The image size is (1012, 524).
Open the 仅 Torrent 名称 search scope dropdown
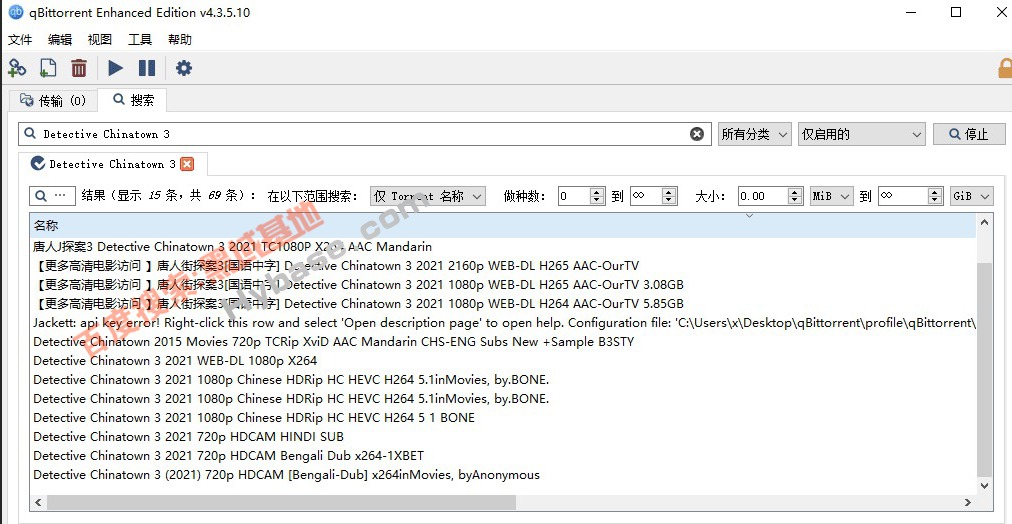pyautogui.click(x=428, y=196)
